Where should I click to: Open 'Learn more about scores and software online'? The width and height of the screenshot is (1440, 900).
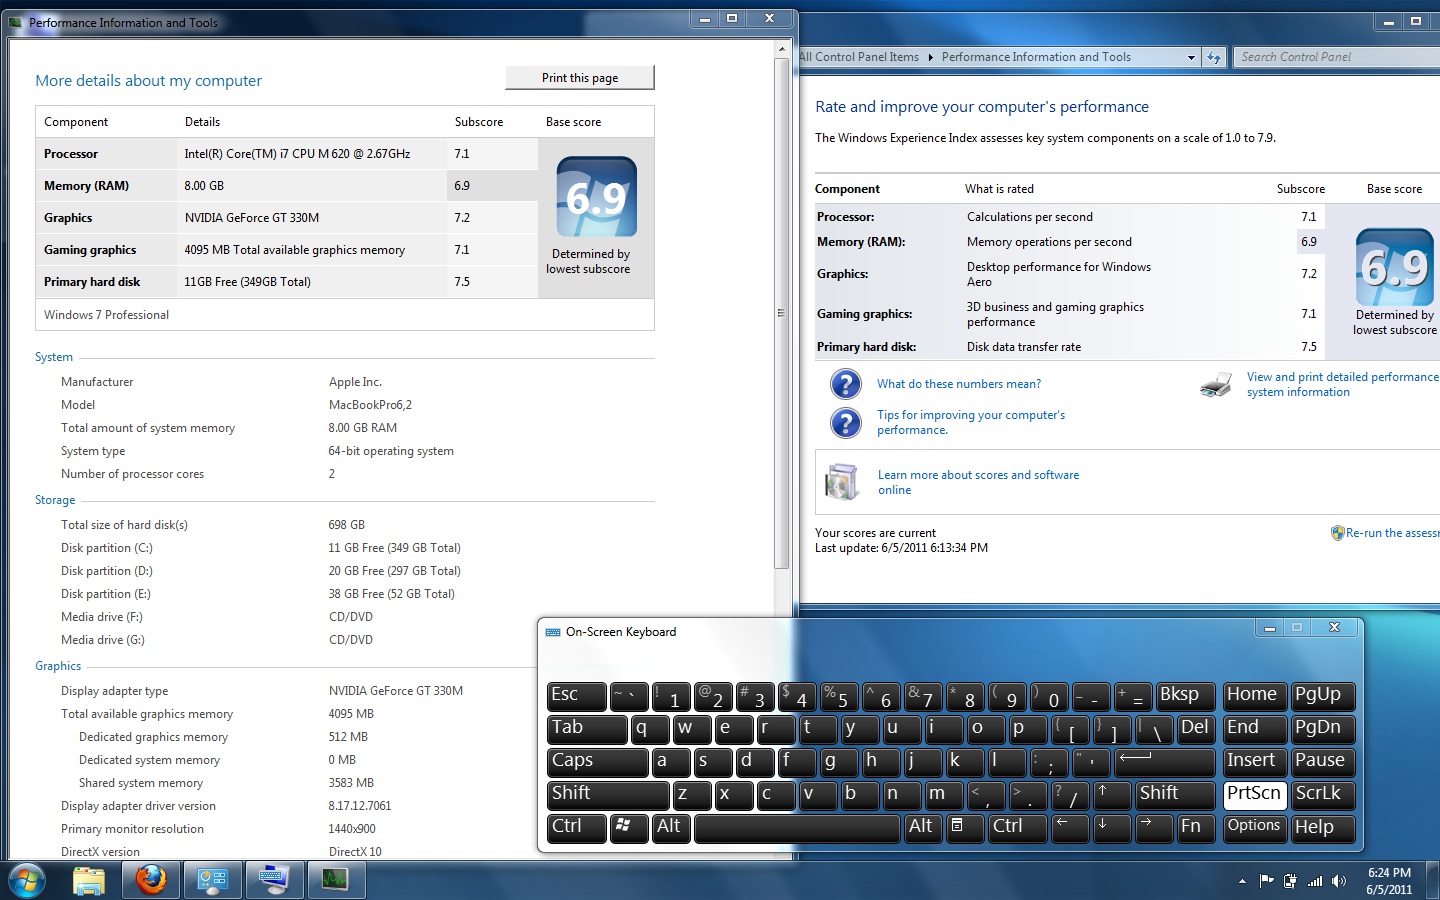(x=978, y=482)
